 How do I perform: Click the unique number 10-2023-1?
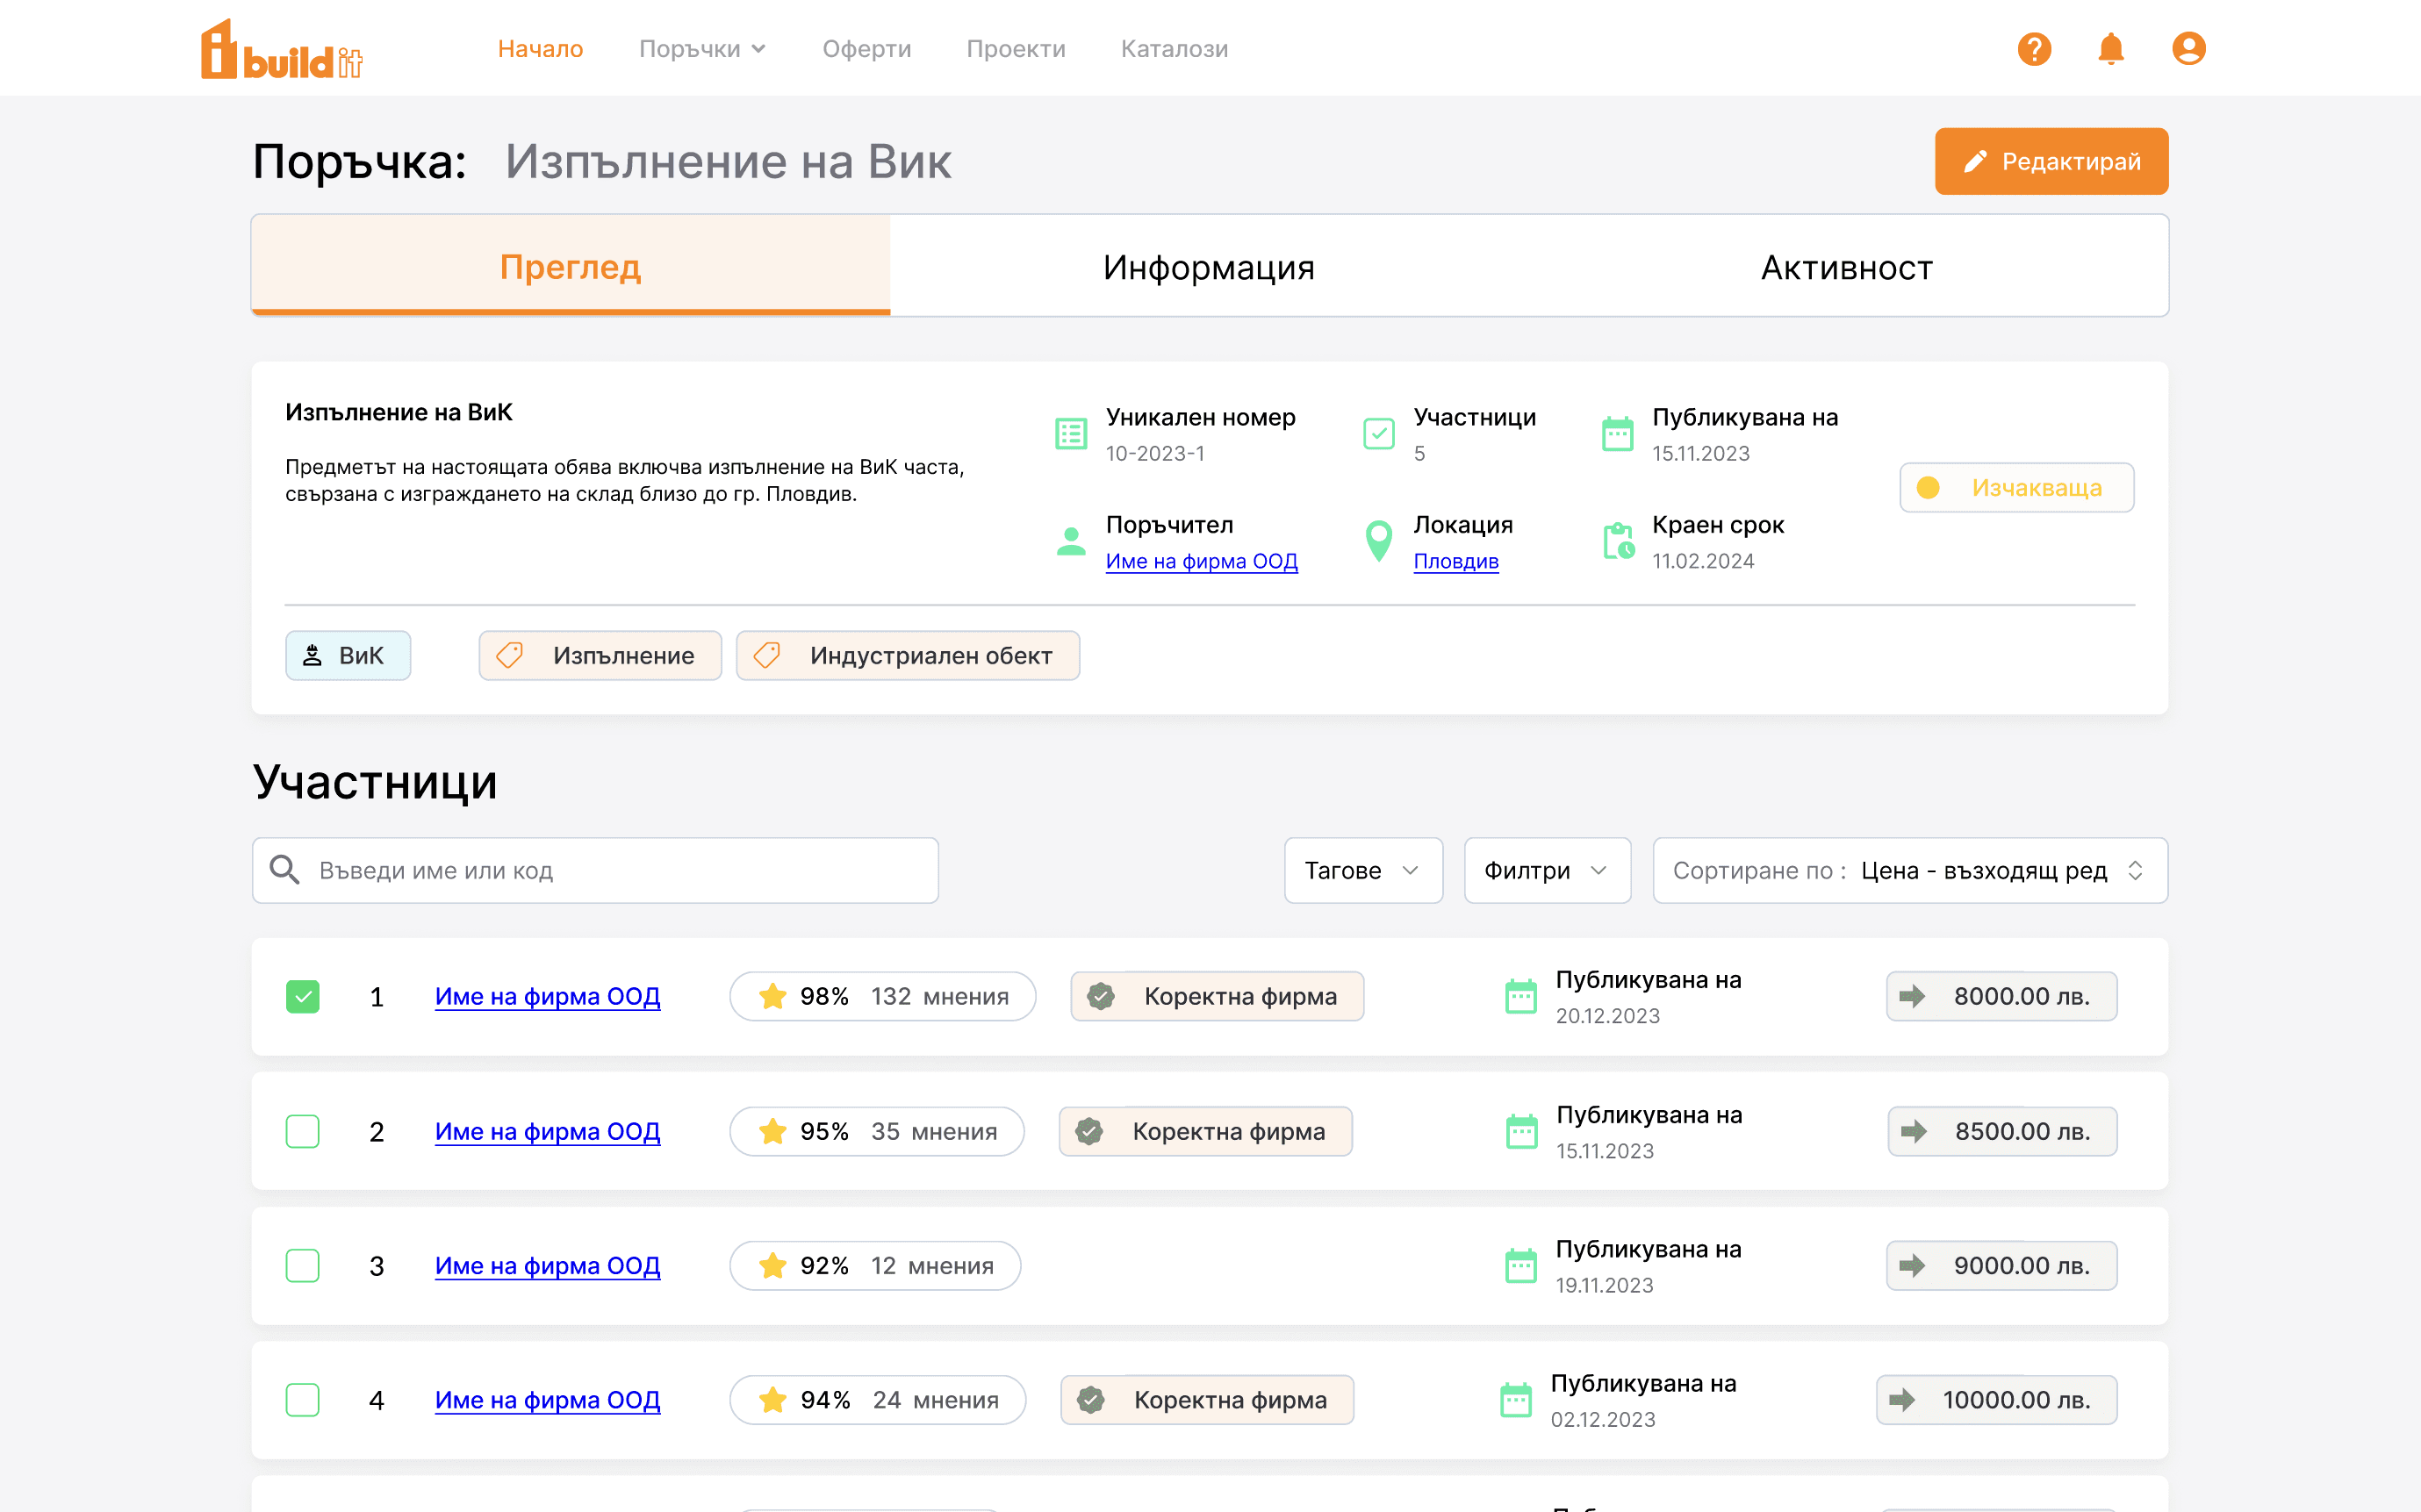pos(1155,454)
